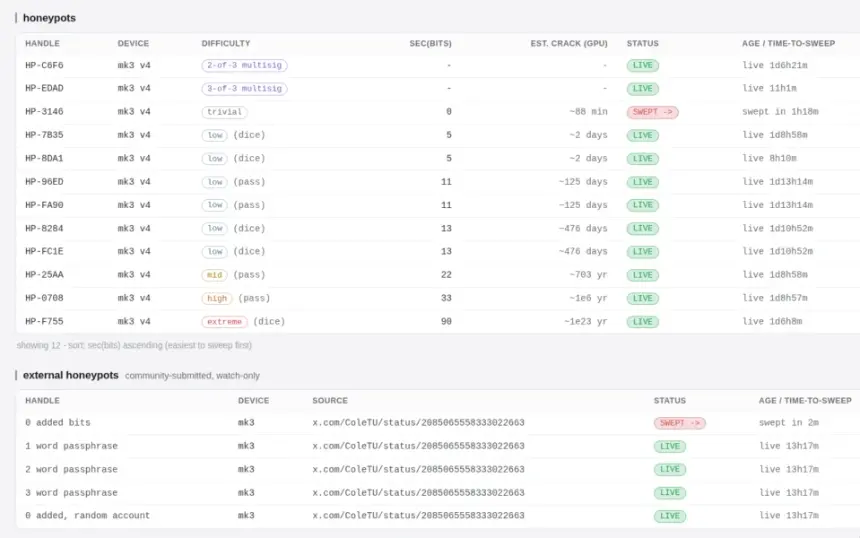Open source link for 2 word passphrase
The width and height of the screenshot is (860, 538).
[418, 469]
